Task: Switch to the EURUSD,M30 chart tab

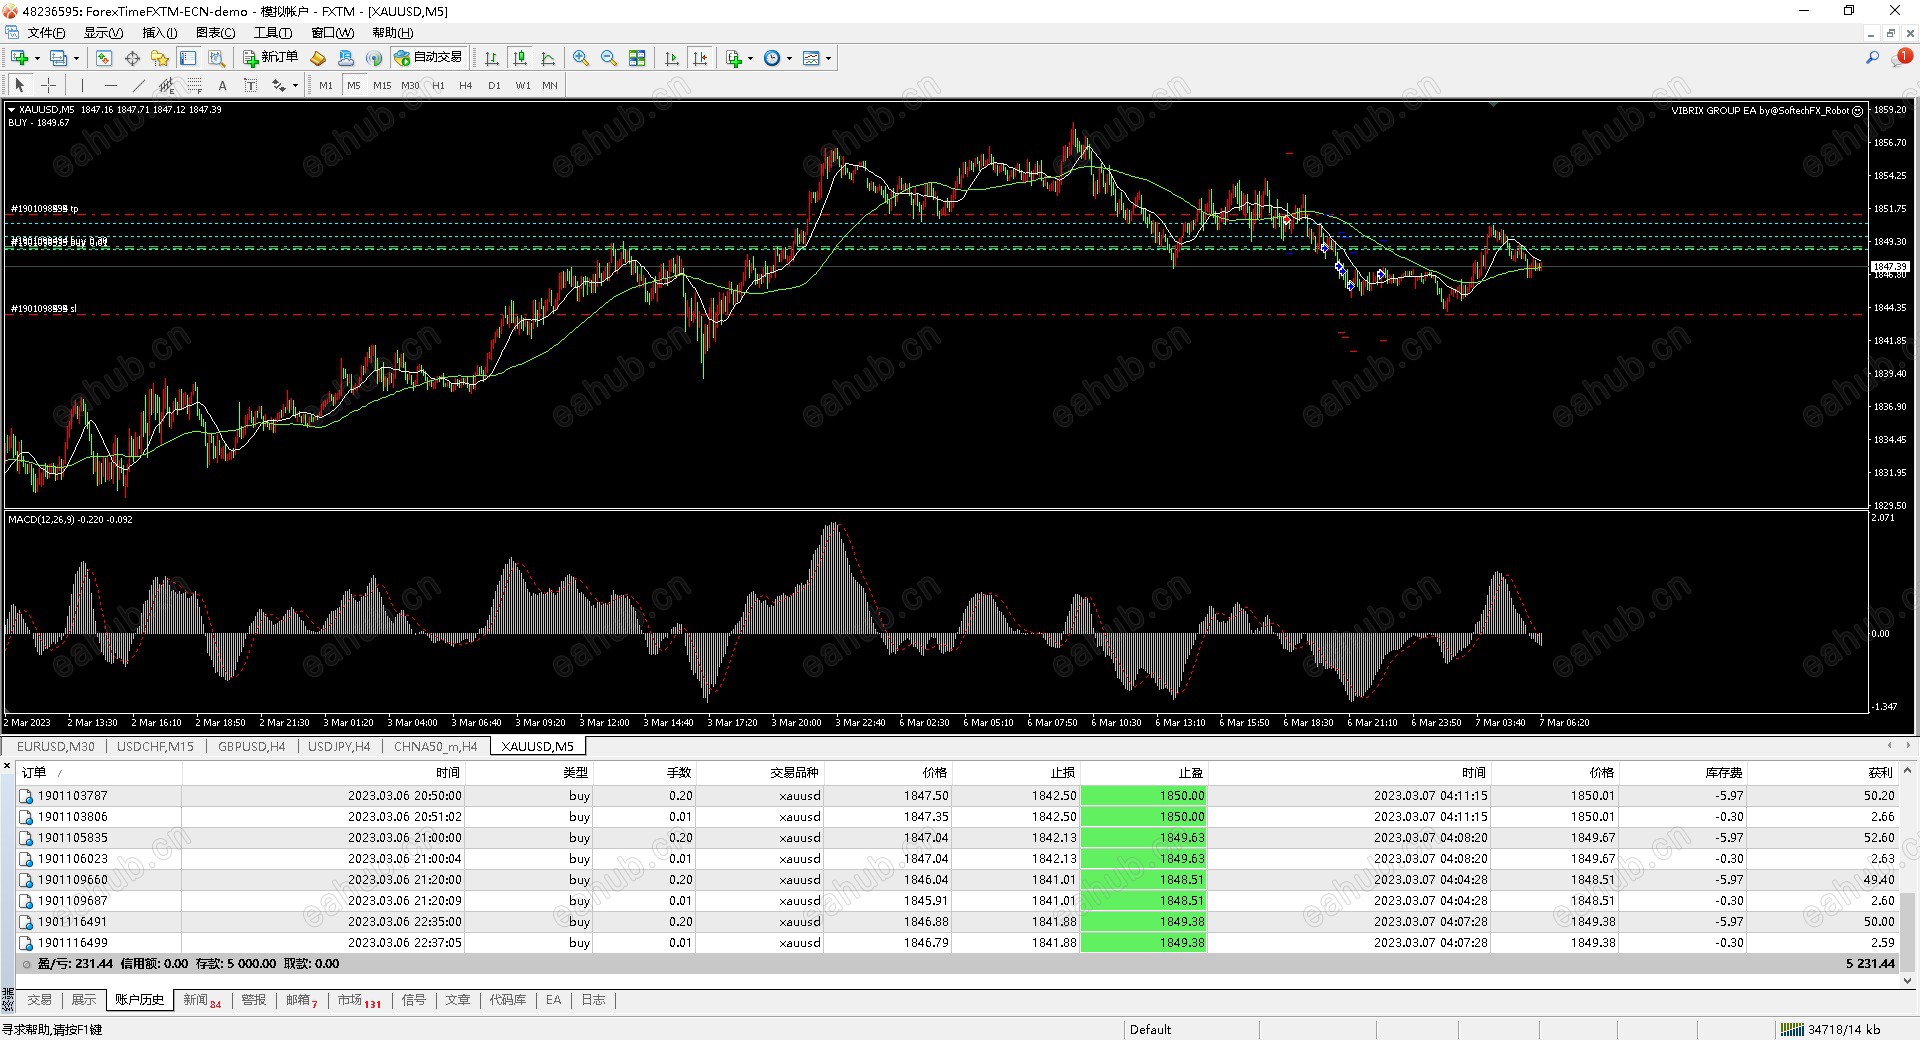Action: point(56,746)
